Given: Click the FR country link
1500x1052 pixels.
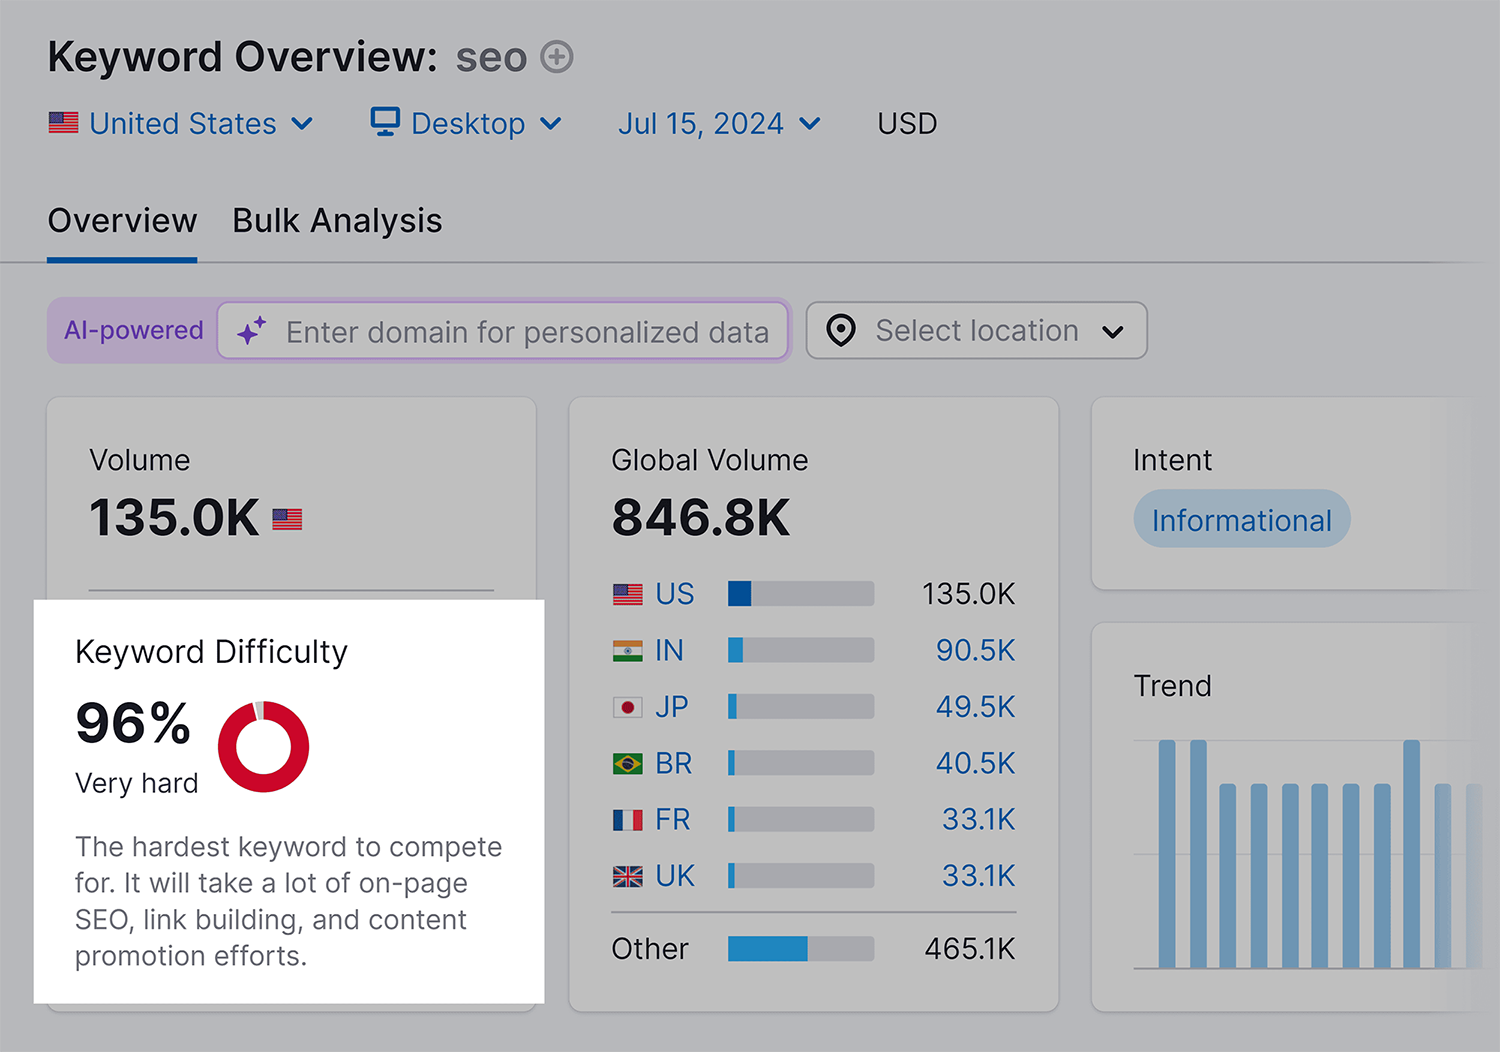Looking at the screenshot, I should point(673,820).
